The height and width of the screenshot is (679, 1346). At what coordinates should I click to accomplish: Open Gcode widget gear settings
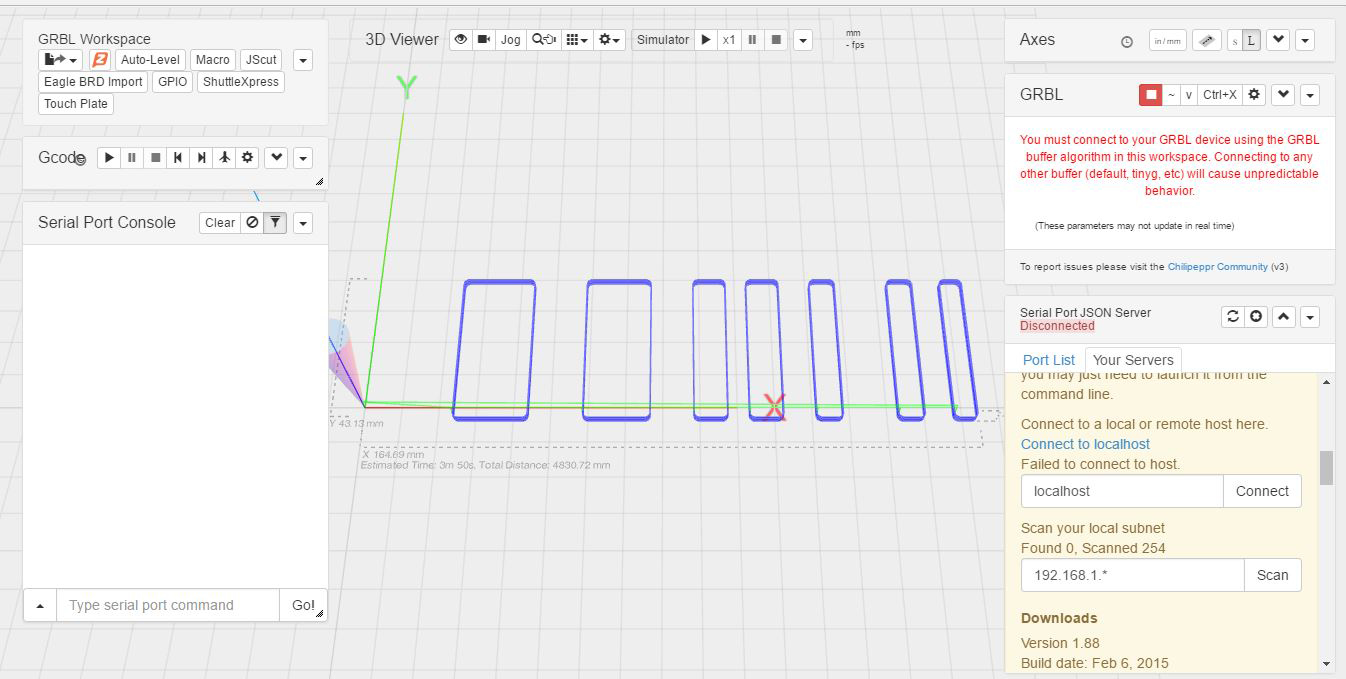tap(248, 158)
